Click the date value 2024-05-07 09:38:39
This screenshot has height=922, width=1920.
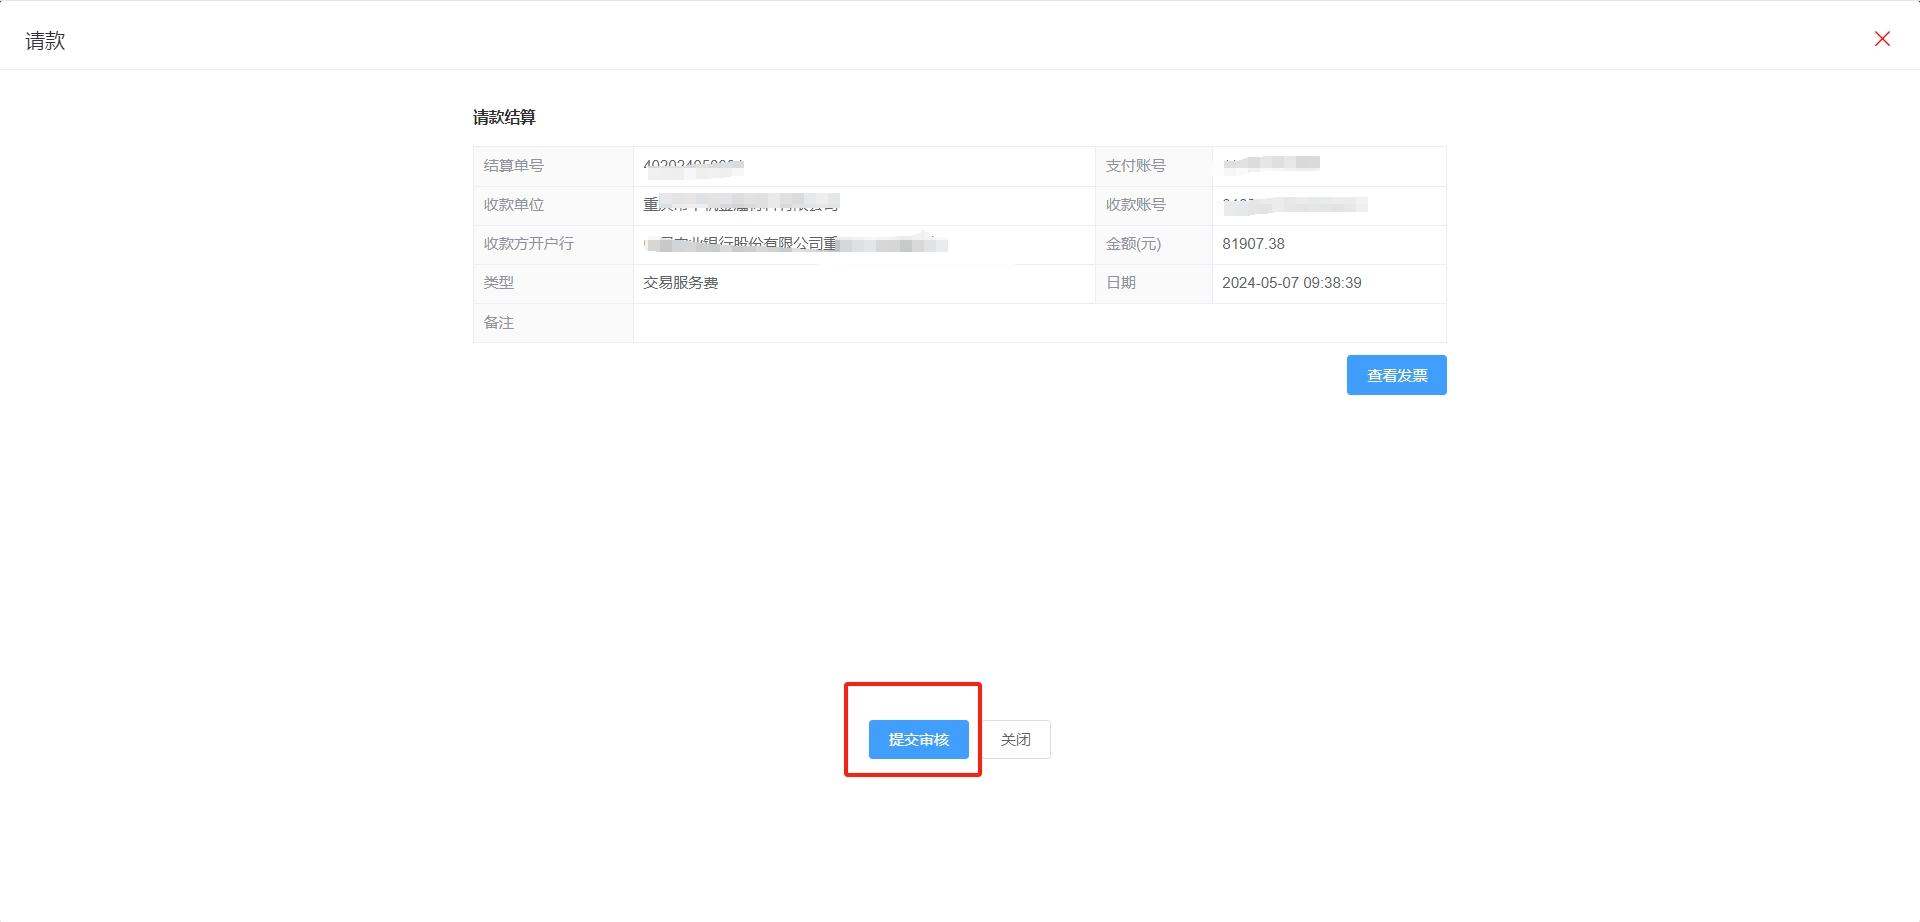pyautogui.click(x=1291, y=283)
